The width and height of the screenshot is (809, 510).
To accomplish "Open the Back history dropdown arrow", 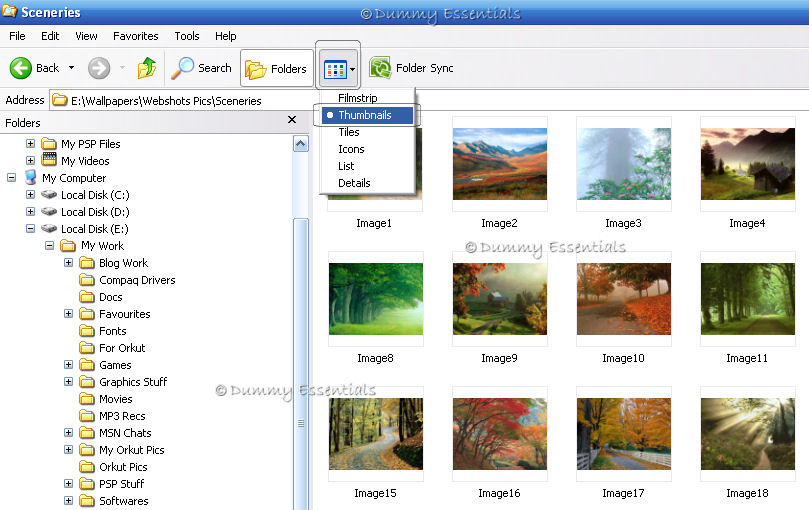I will tap(71, 68).
